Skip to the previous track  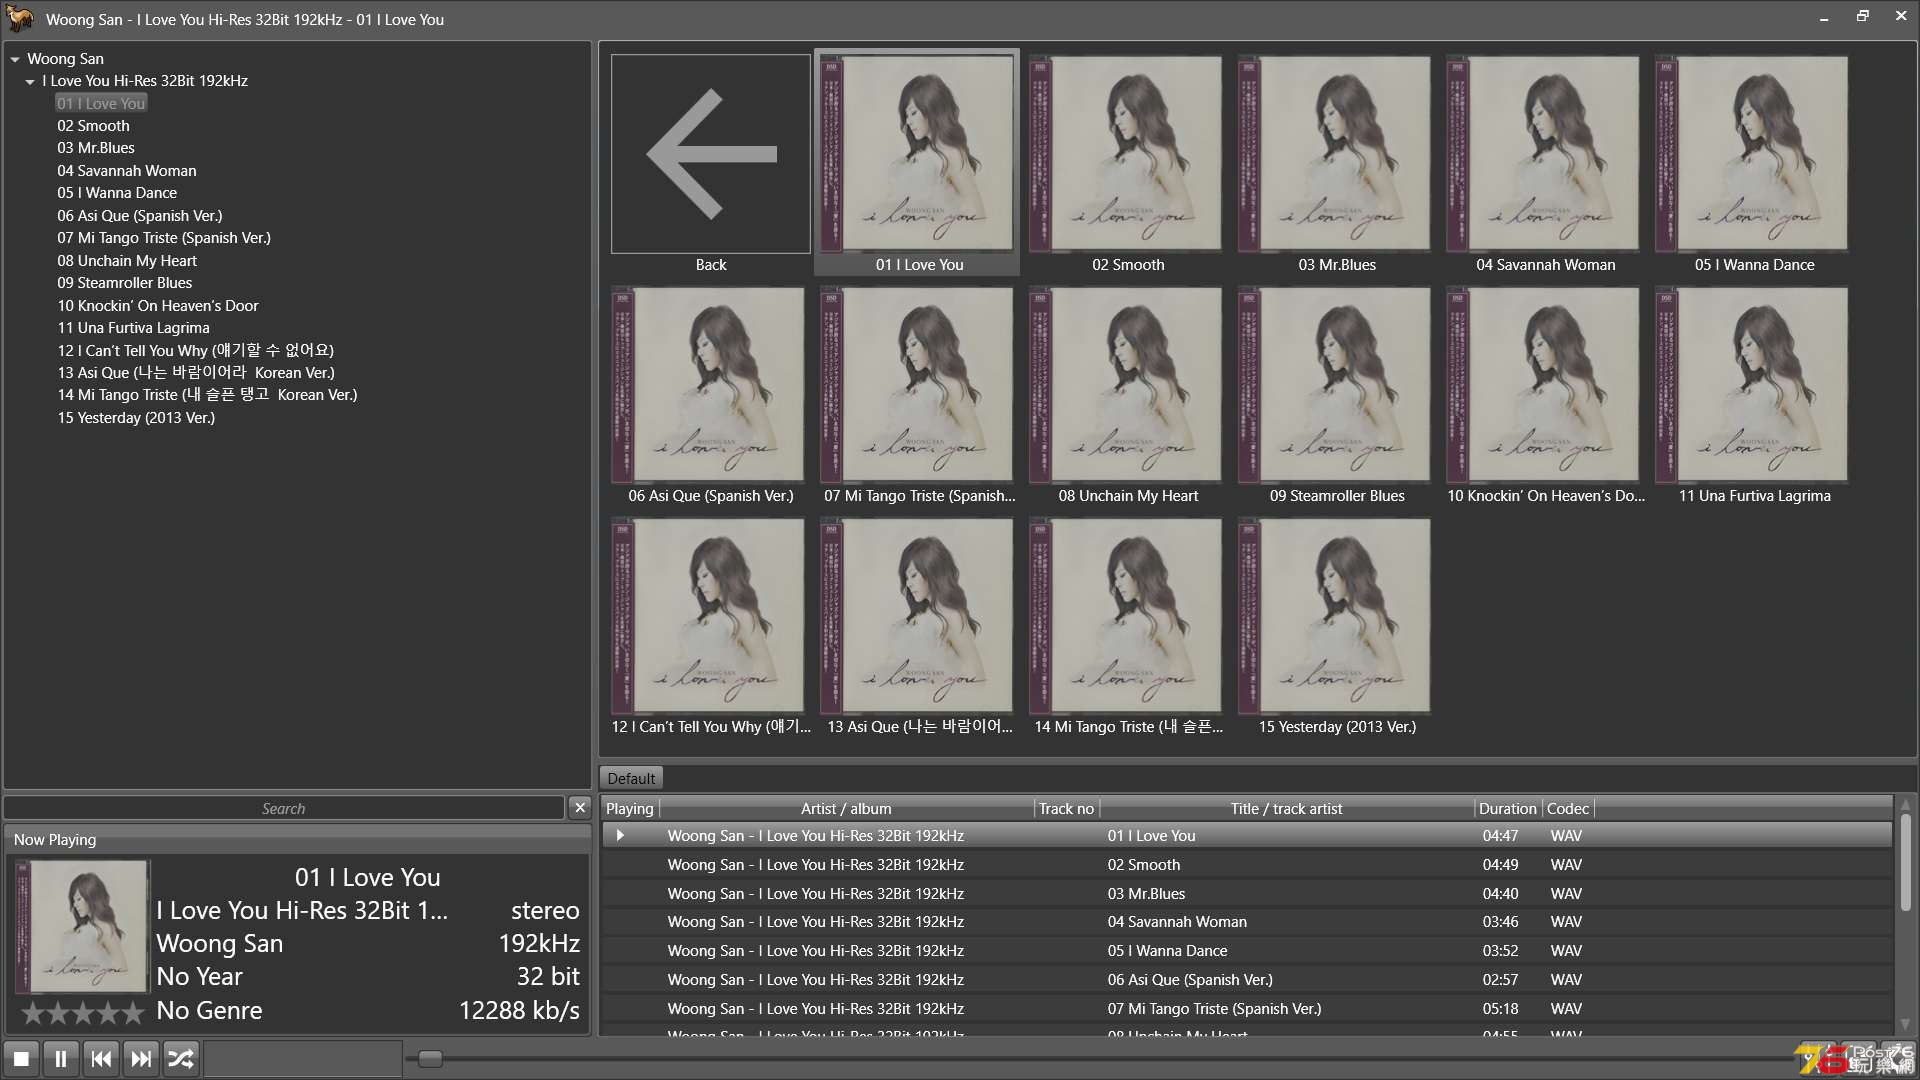pyautogui.click(x=101, y=1058)
